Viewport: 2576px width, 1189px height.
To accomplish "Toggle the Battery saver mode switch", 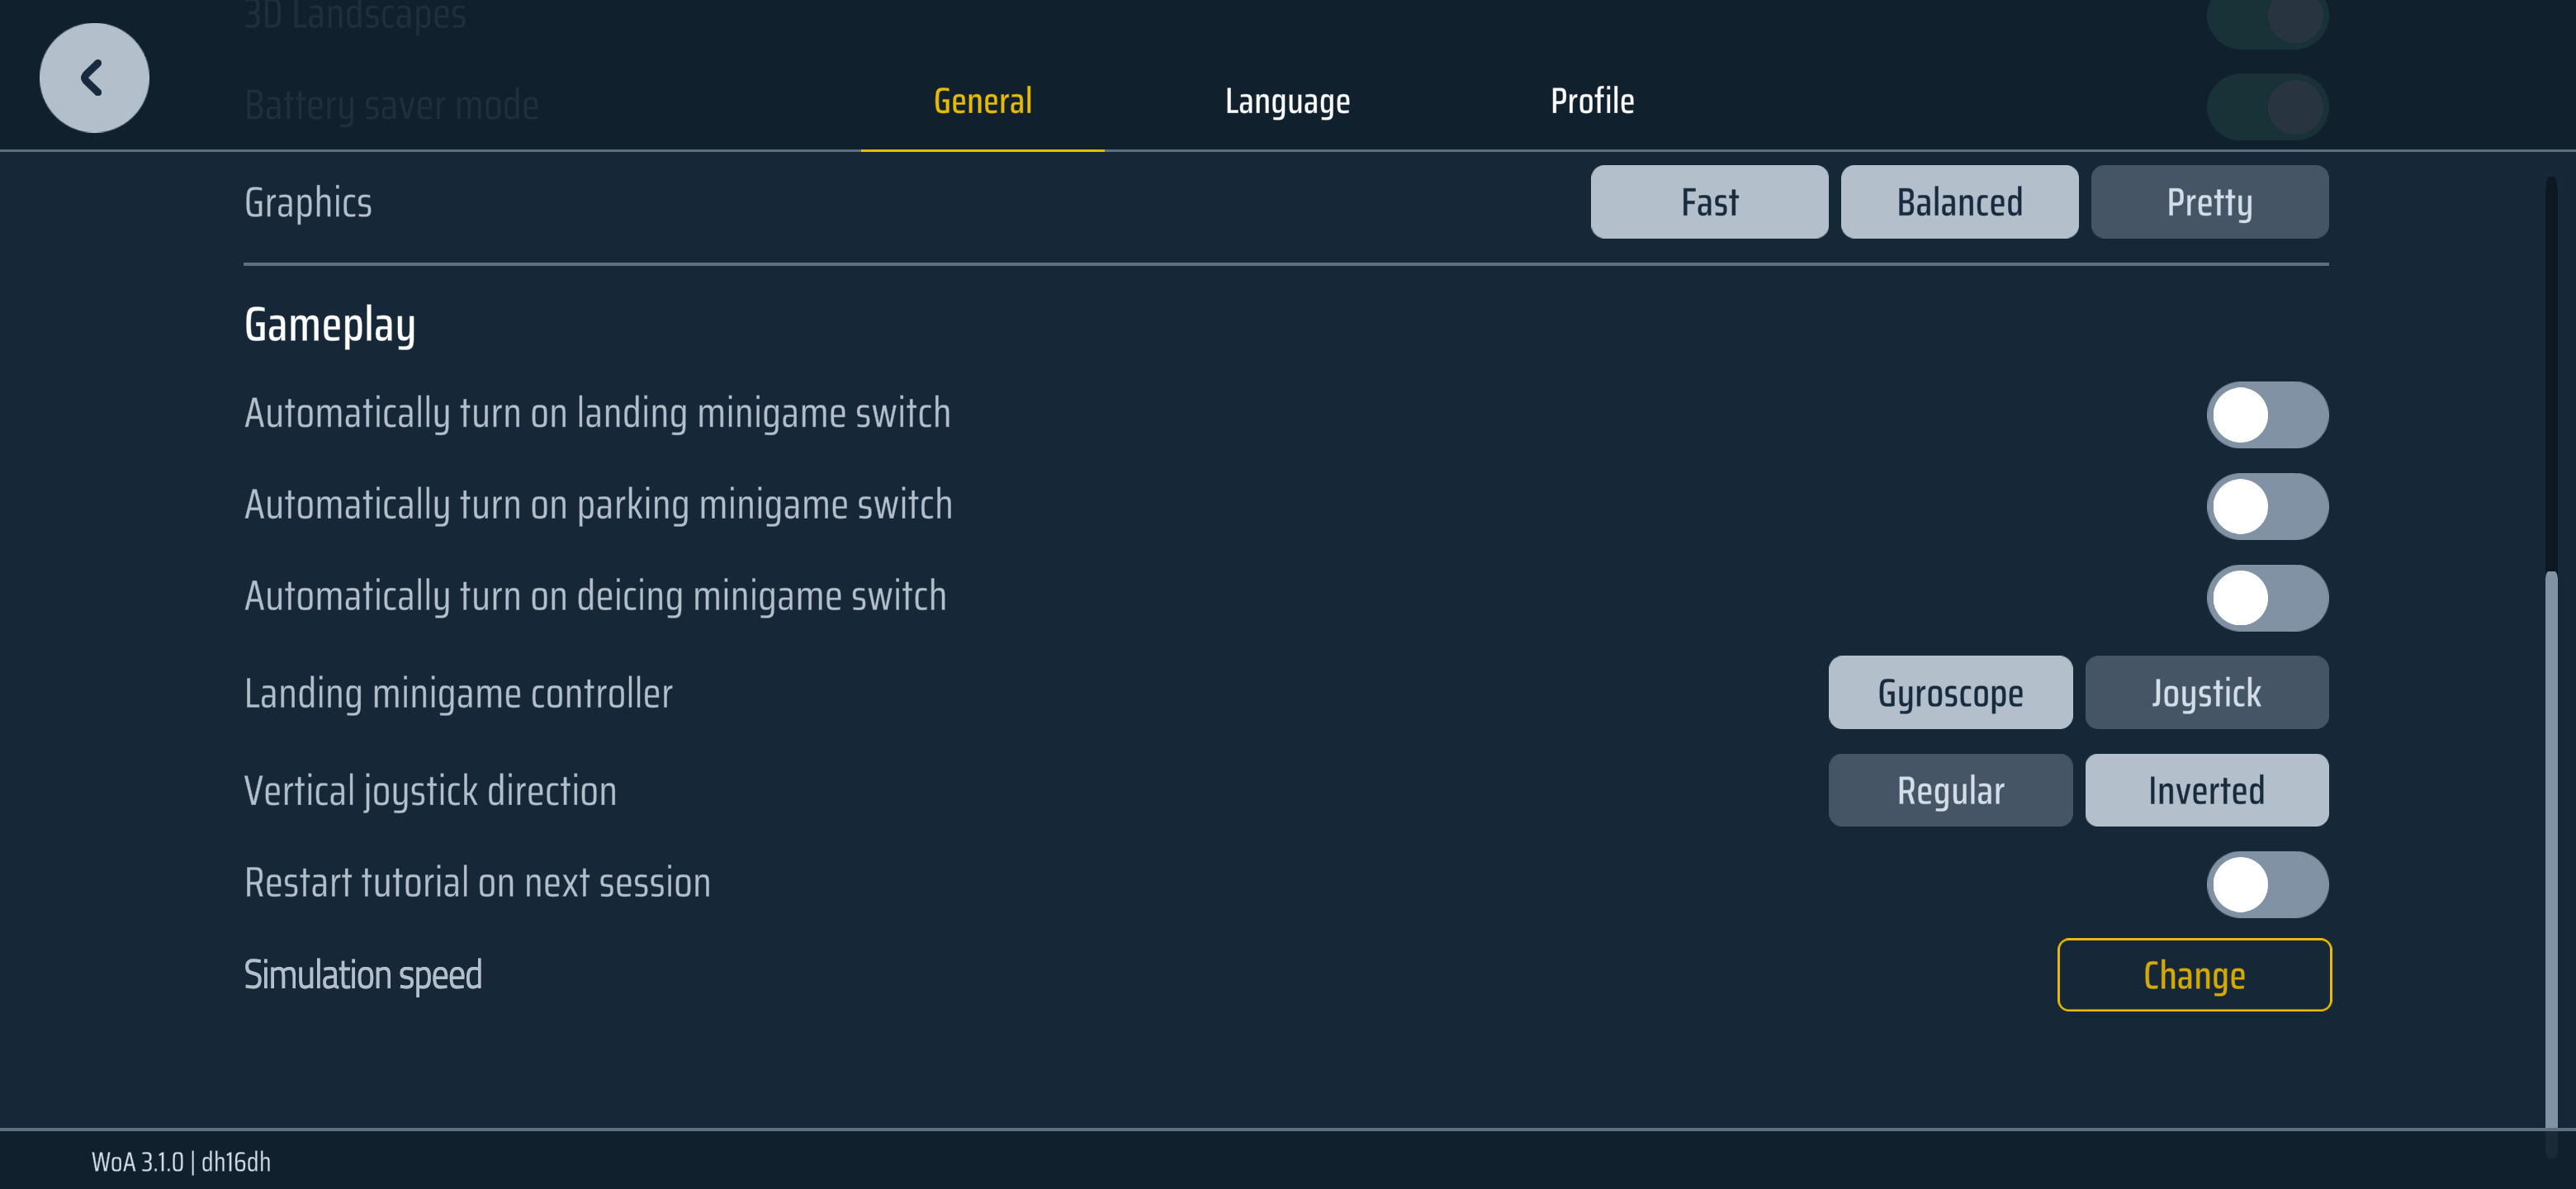I will click(2267, 106).
